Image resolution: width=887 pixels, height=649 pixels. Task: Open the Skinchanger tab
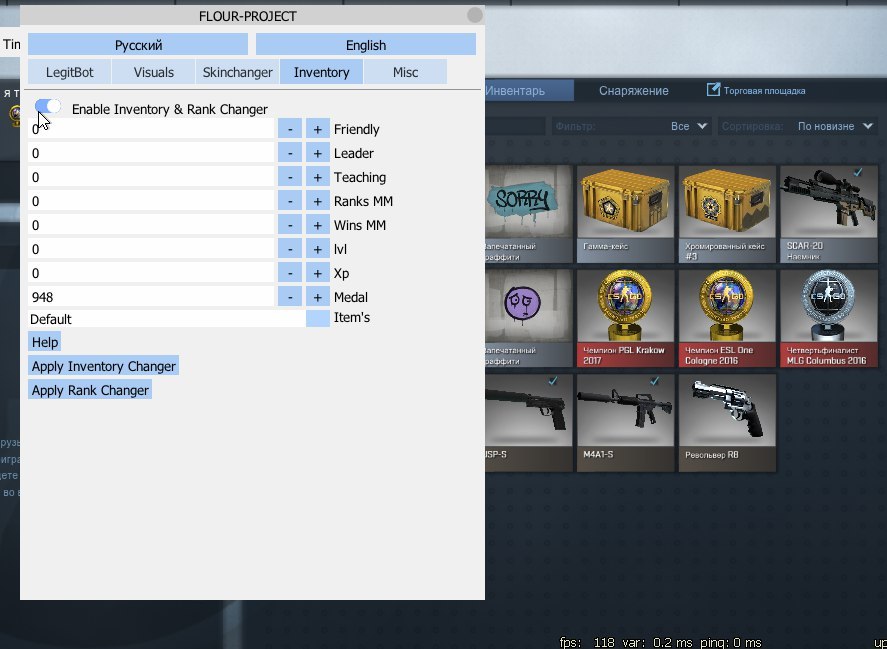238,72
